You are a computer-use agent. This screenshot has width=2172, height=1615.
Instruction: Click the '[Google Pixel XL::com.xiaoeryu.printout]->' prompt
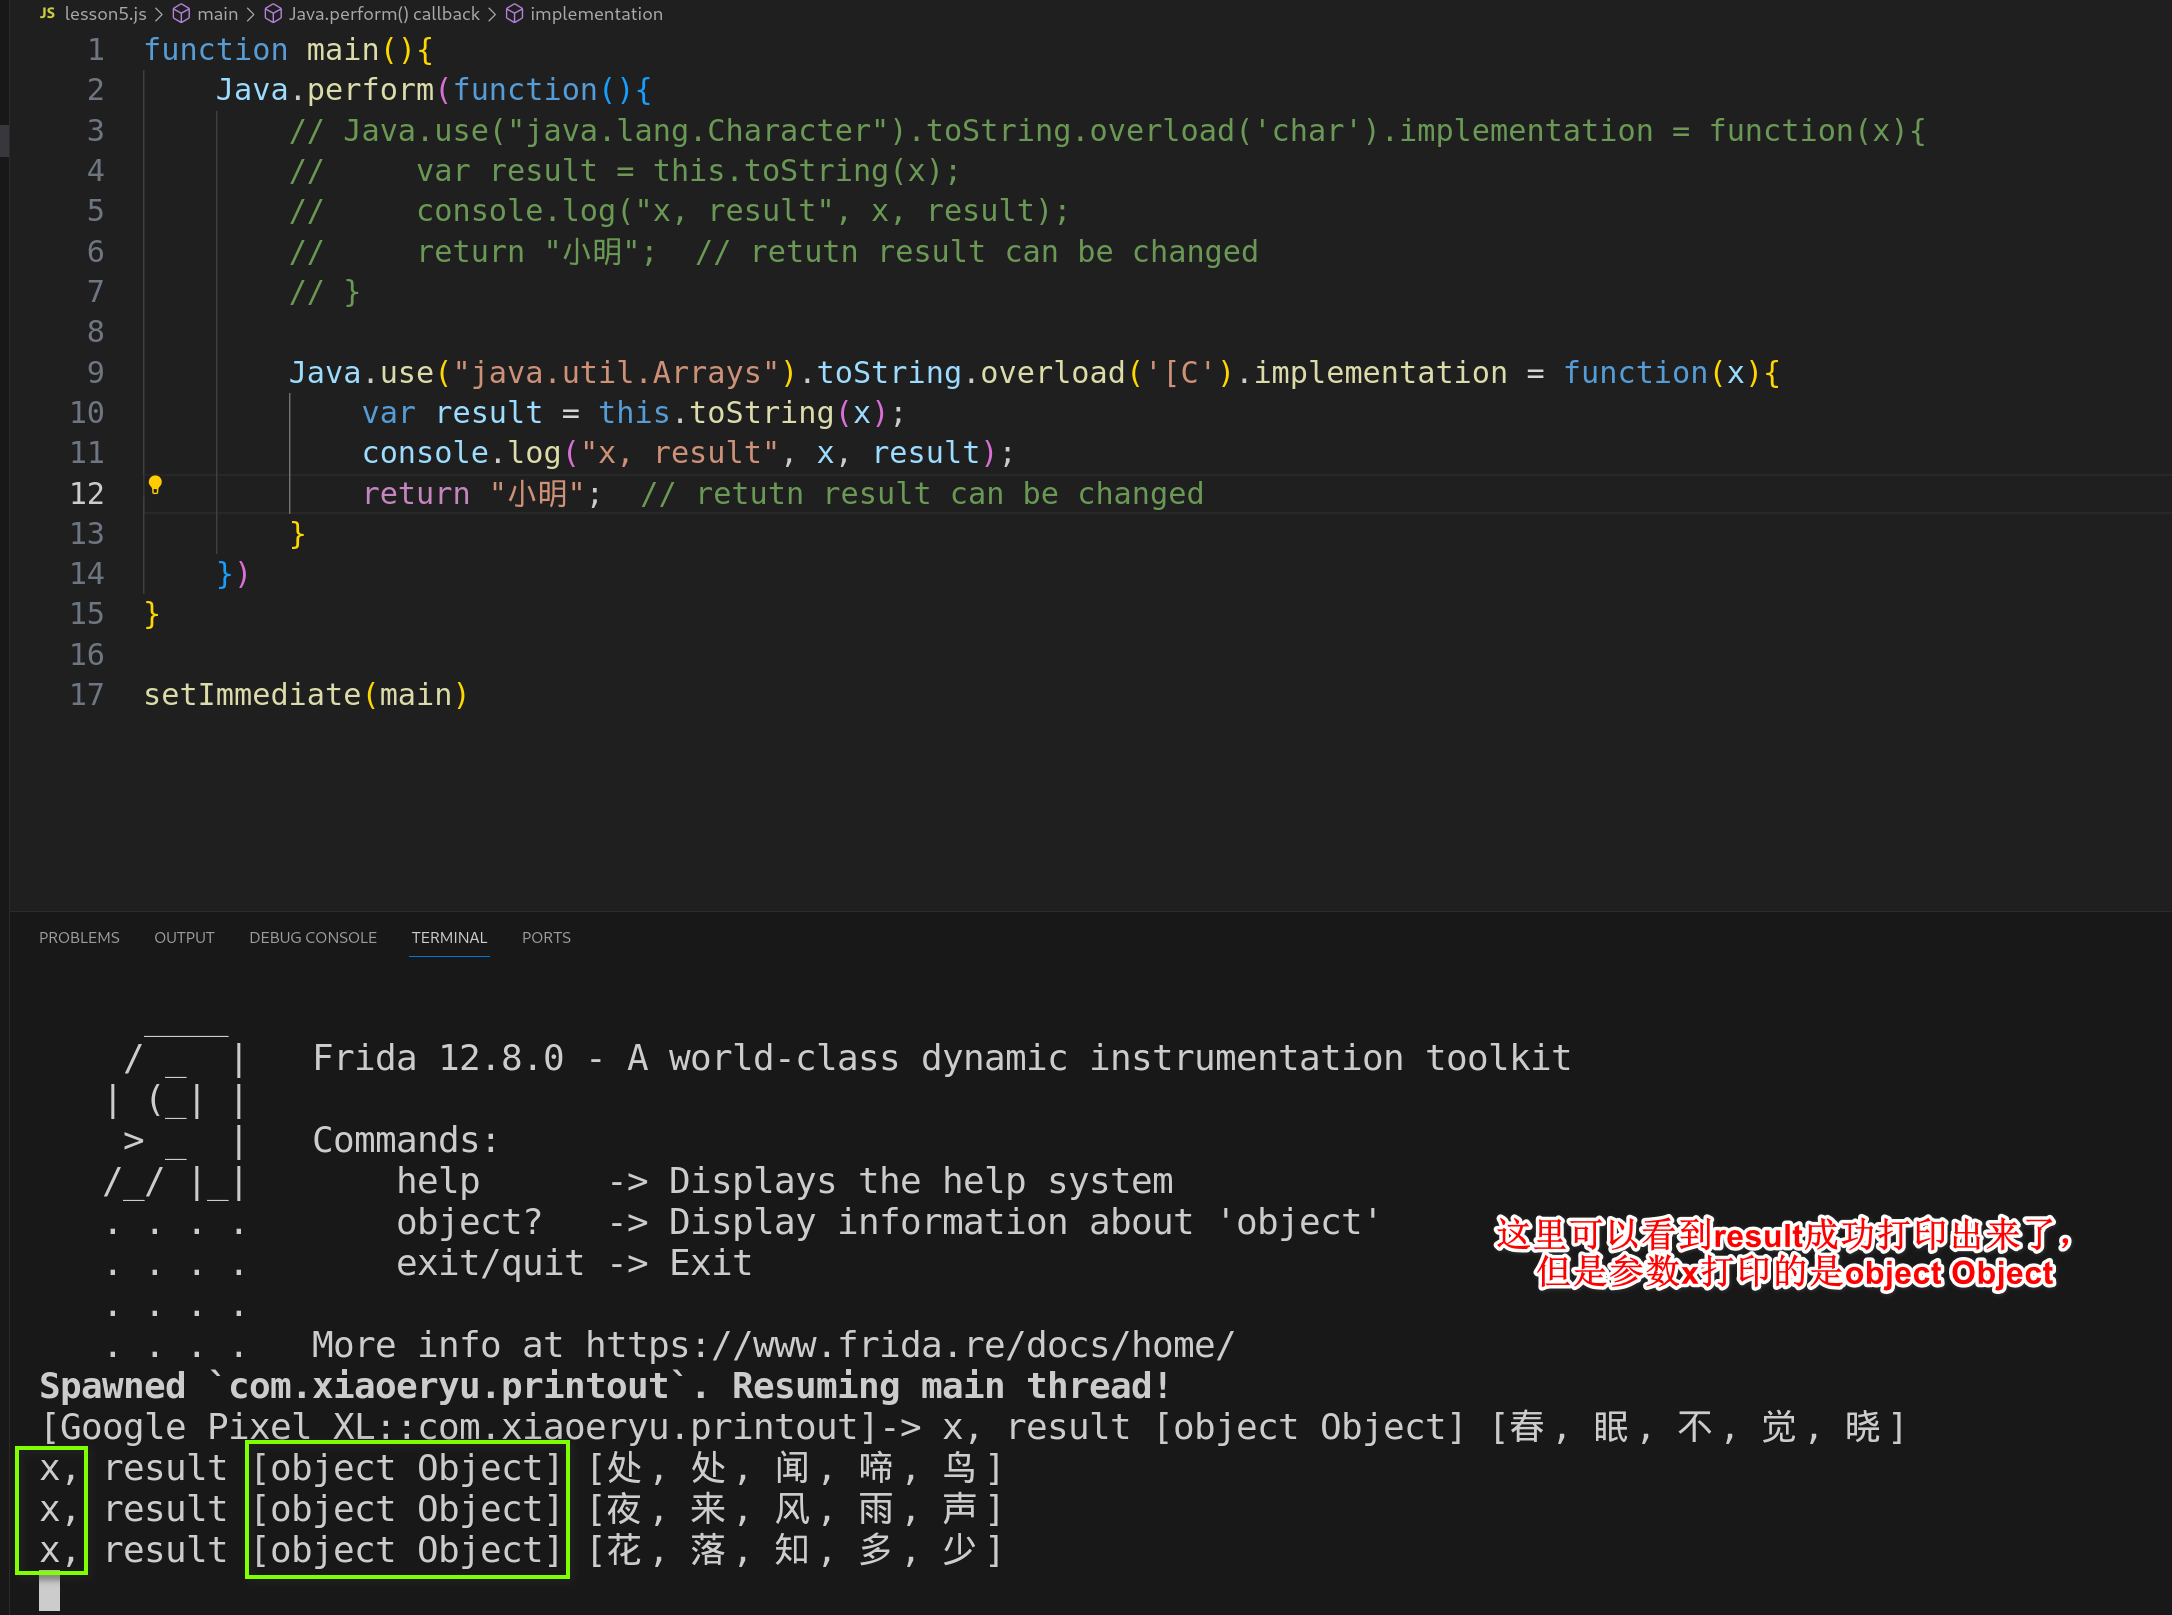[x=480, y=1427]
